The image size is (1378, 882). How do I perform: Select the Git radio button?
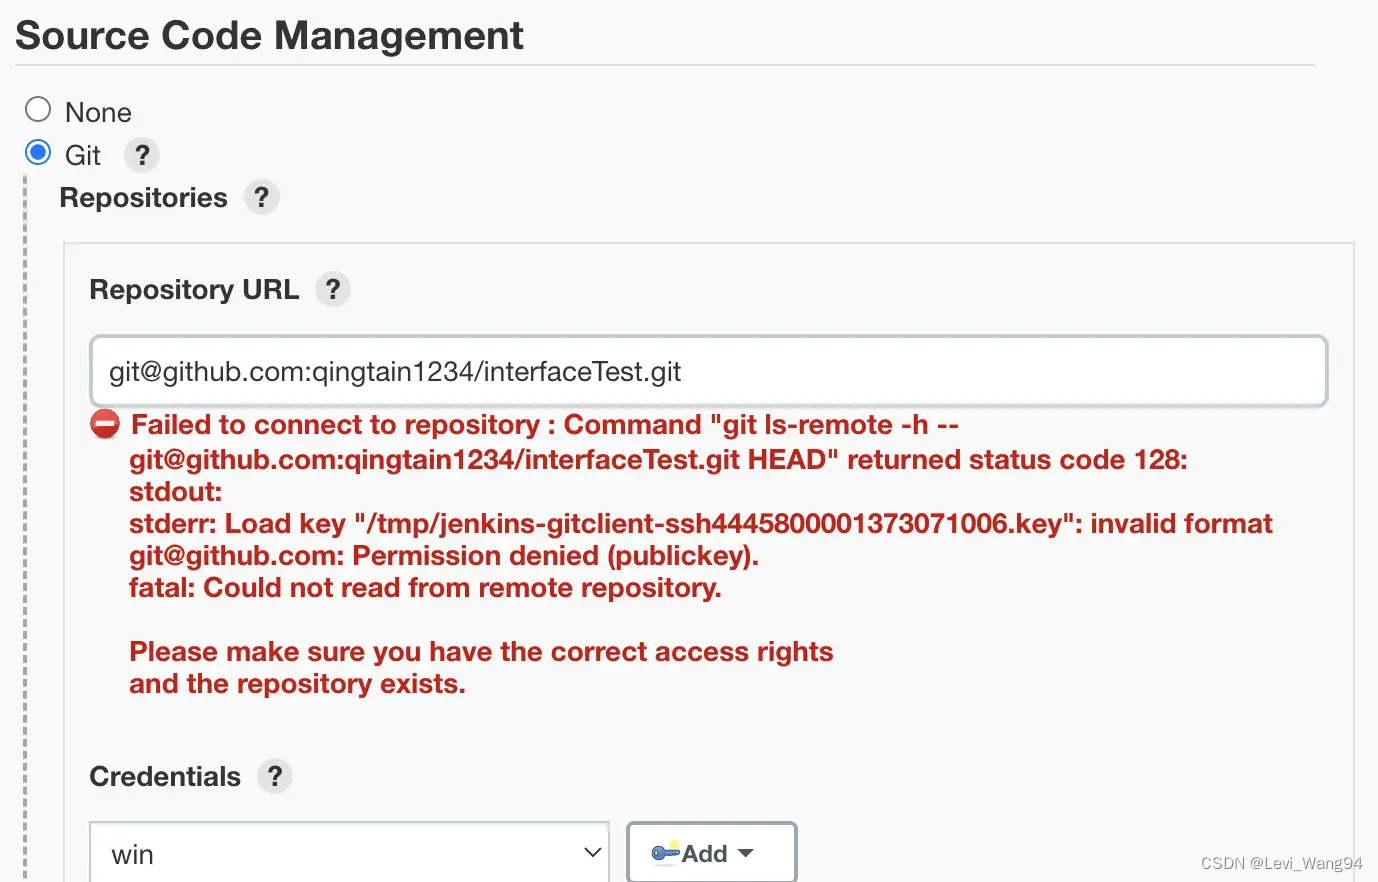pyautogui.click(x=38, y=152)
